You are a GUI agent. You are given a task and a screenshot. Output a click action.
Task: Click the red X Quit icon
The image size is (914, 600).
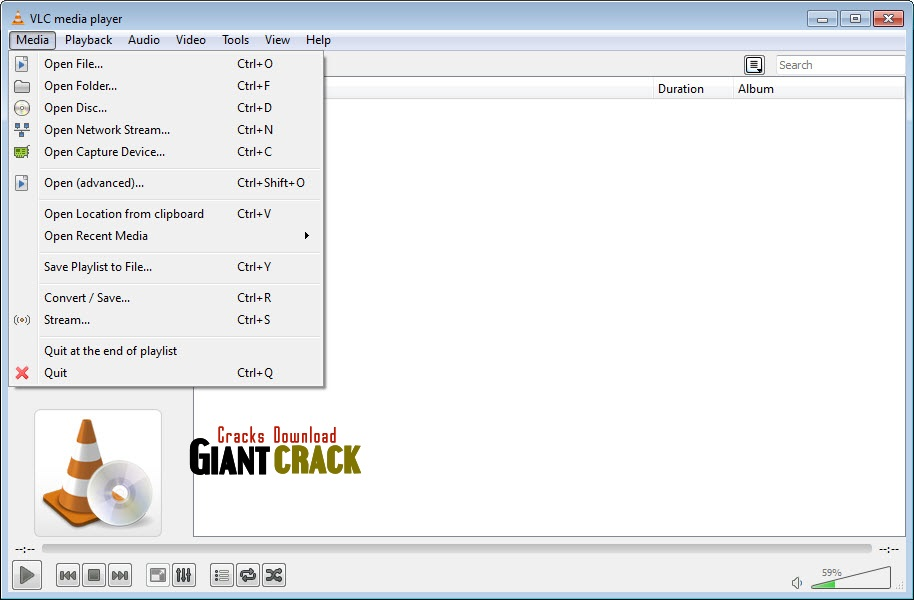22,373
